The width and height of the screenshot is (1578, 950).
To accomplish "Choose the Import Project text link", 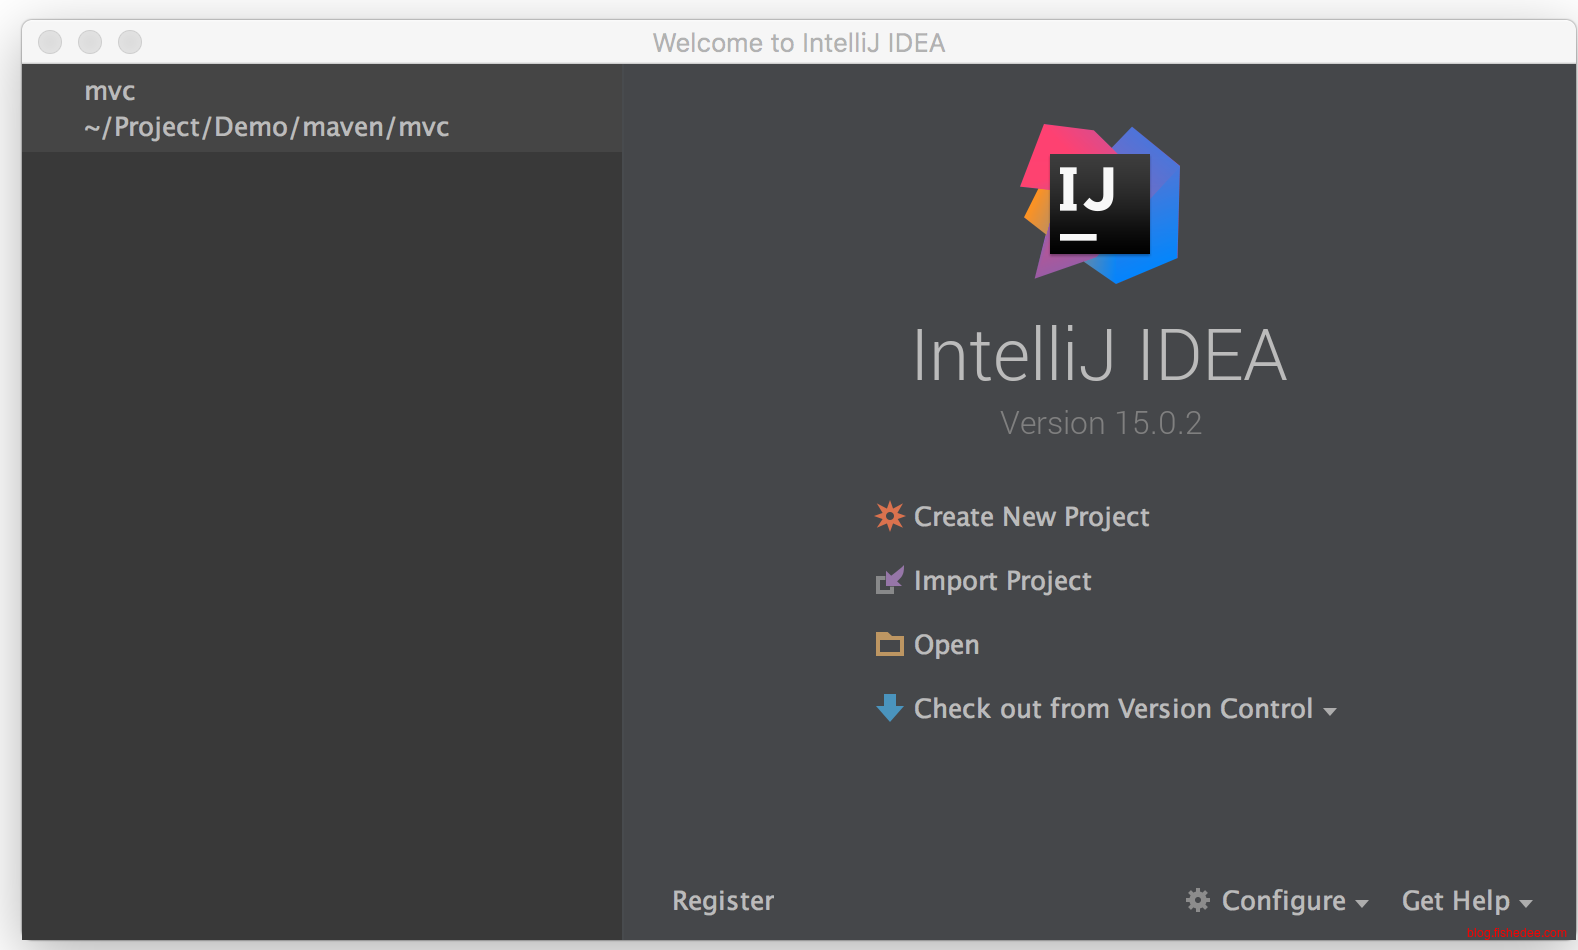I will click(1002, 581).
